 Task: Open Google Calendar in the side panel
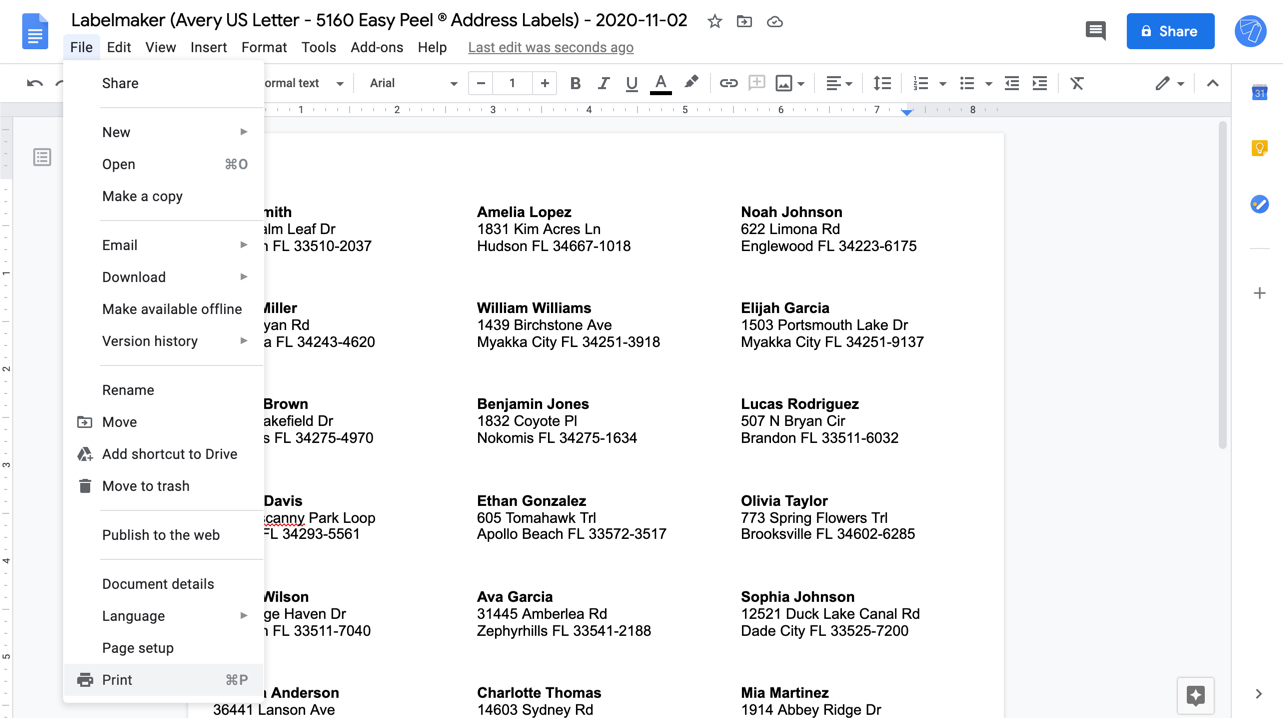[1259, 92]
